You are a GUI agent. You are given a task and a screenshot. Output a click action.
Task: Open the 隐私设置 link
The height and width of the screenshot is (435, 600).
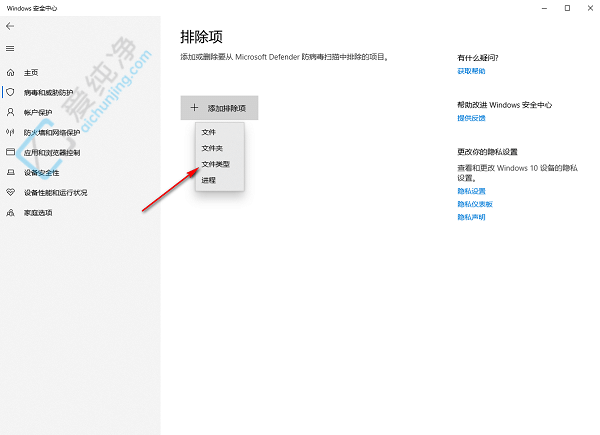pyautogui.click(x=471, y=191)
